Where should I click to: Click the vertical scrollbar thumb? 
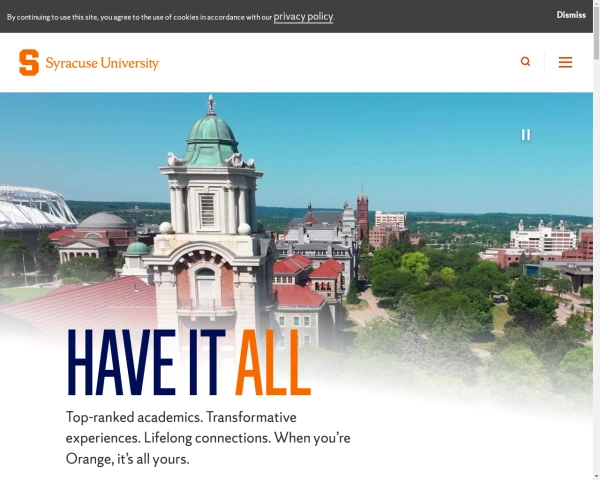click(x=596, y=33)
